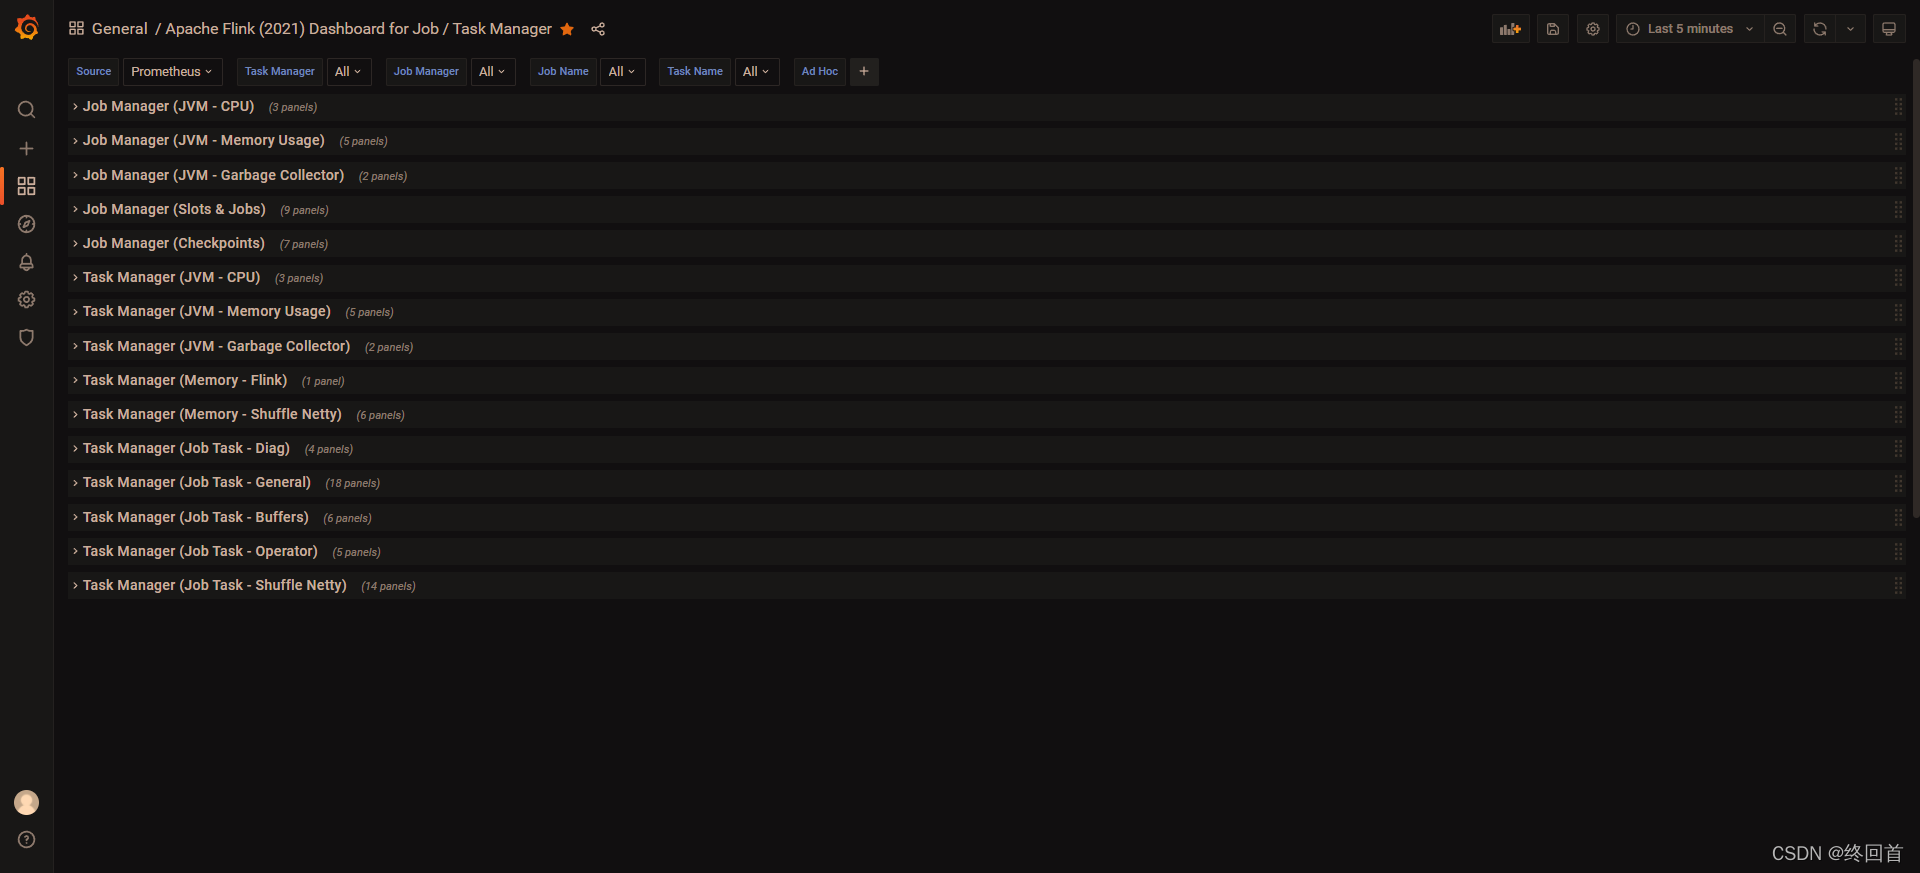Open the Task Name All dropdown
Screen dimensions: 1920x873
(757, 72)
